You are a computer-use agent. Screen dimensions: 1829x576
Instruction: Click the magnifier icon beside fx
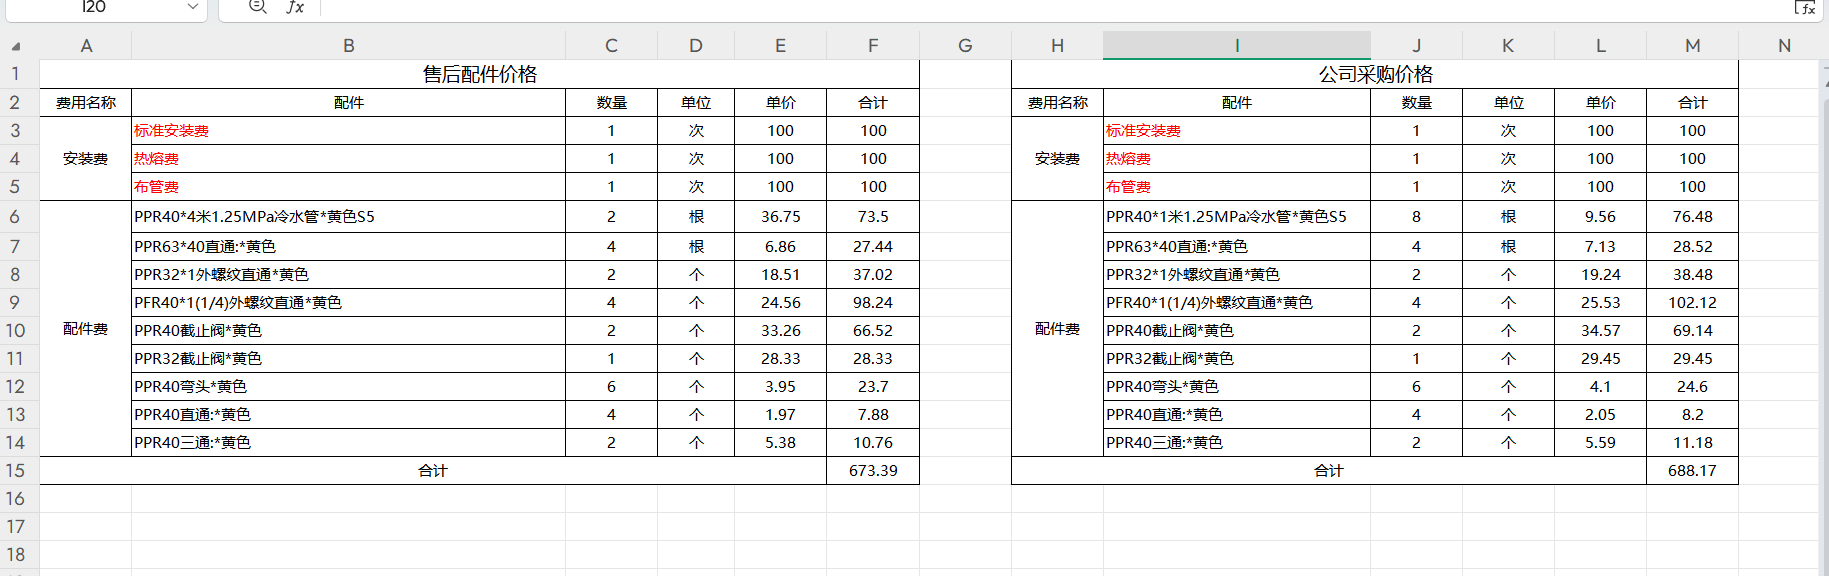pyautogui.click(x=257, y=7)
